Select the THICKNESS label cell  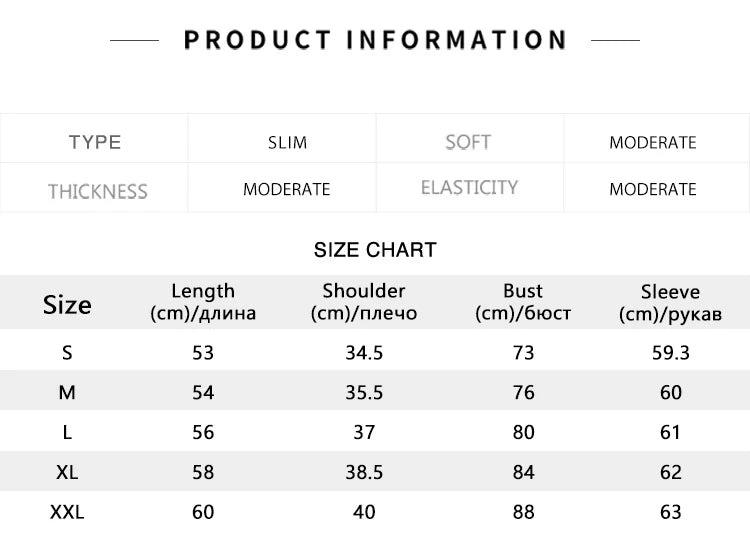tap(97, 190)
